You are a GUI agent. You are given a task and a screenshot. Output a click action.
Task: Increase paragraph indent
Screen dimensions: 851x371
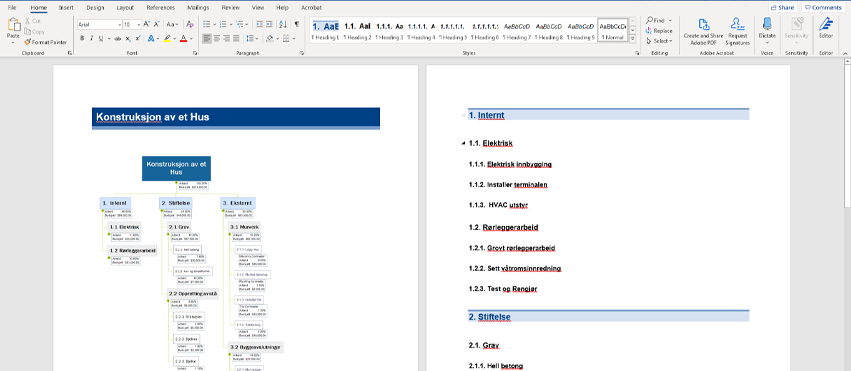pyautogui.click(x=270, y=24)
